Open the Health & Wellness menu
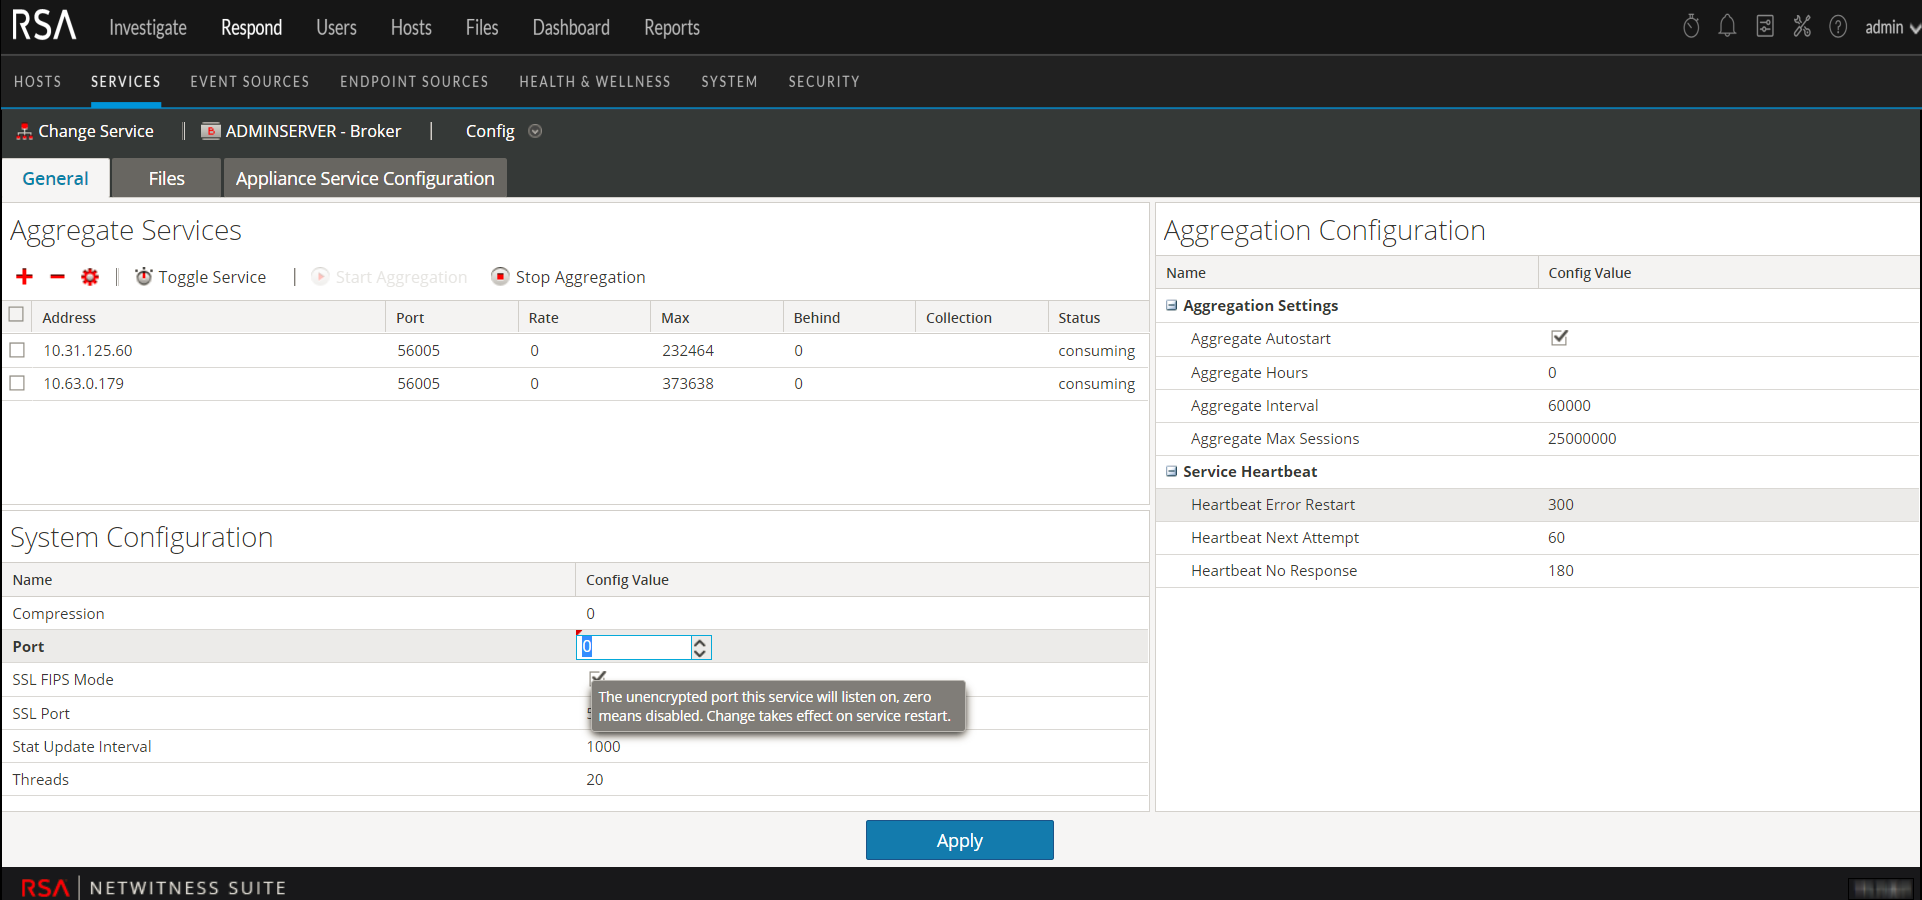The width and height of the screenshot is (1922, 900). [x=594, y=82]
